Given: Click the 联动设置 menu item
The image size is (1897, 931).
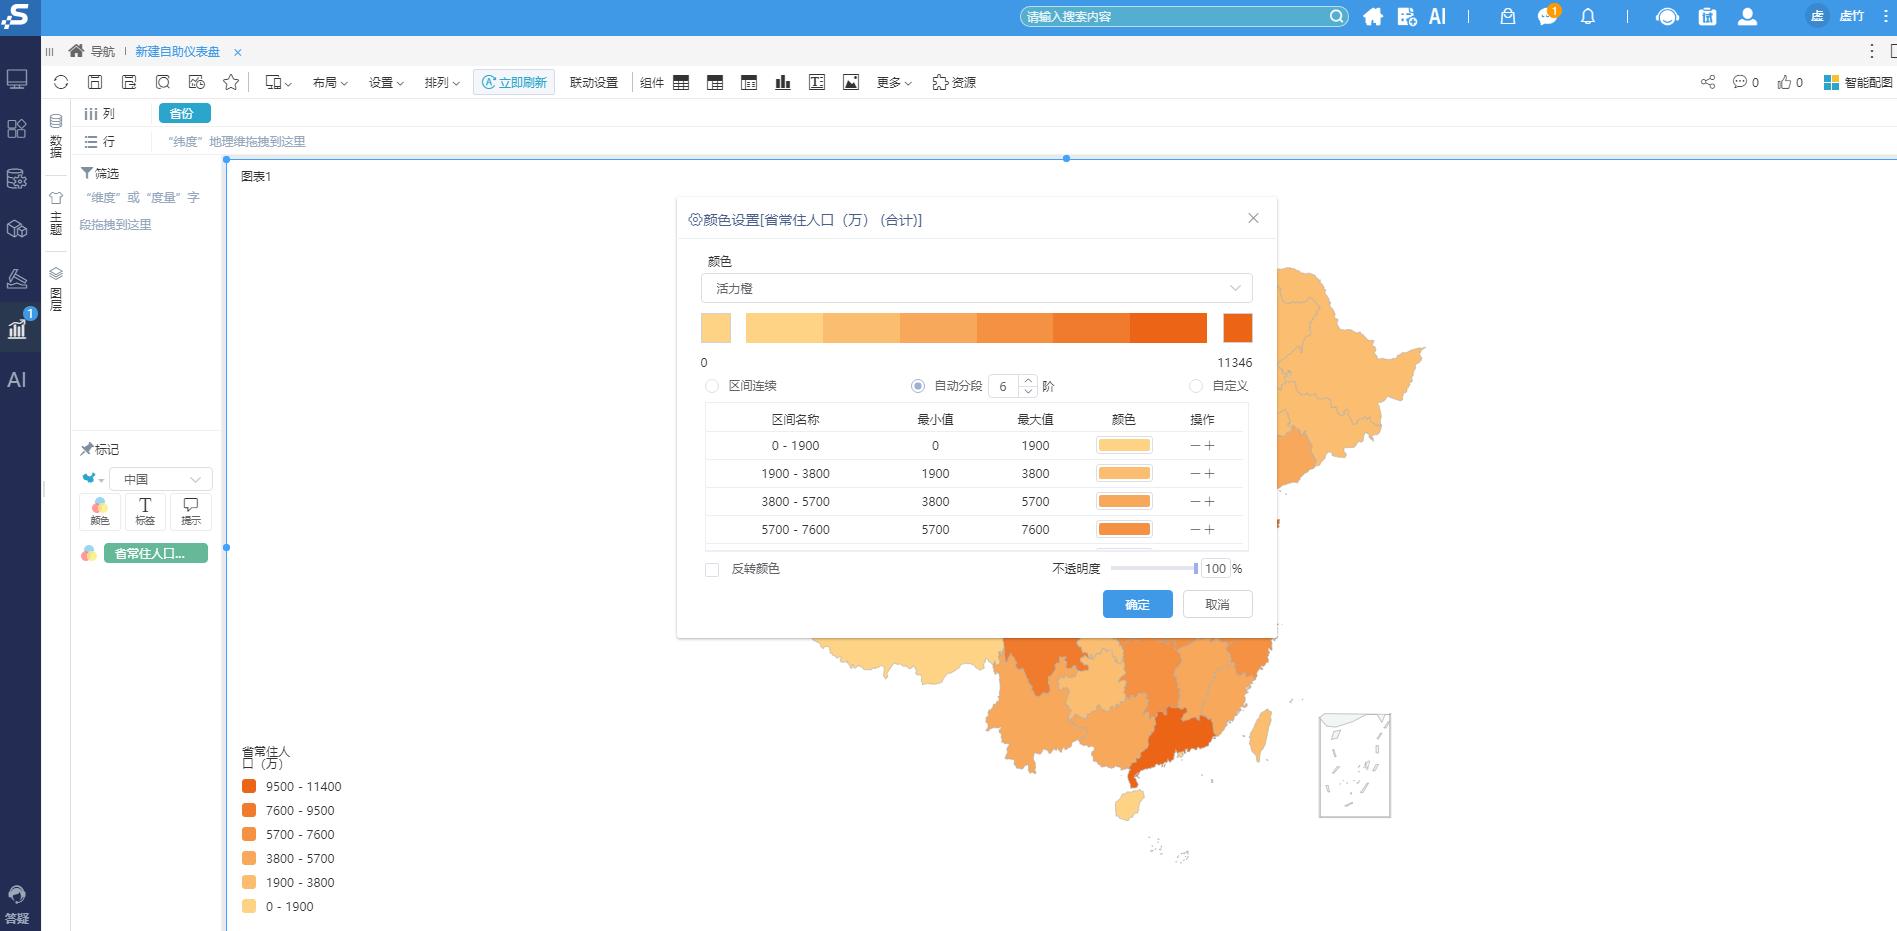Looking at the screenshot, I should [592, 83].
